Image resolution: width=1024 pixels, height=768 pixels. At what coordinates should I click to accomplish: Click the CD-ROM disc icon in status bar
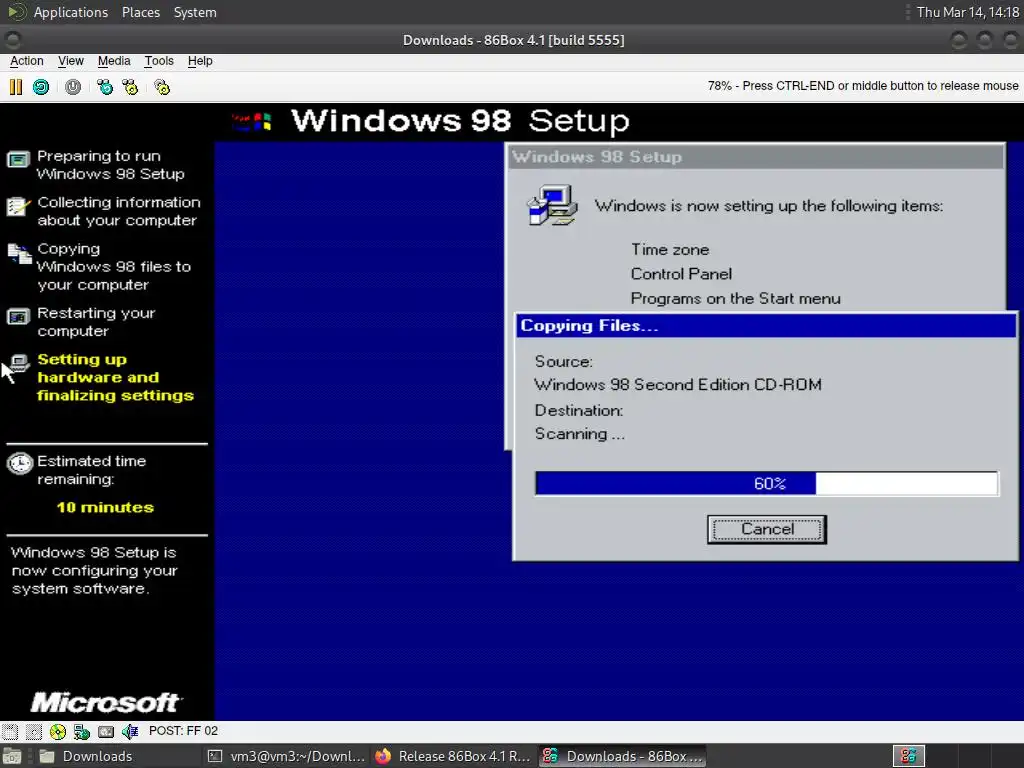(x=57, y=731)
